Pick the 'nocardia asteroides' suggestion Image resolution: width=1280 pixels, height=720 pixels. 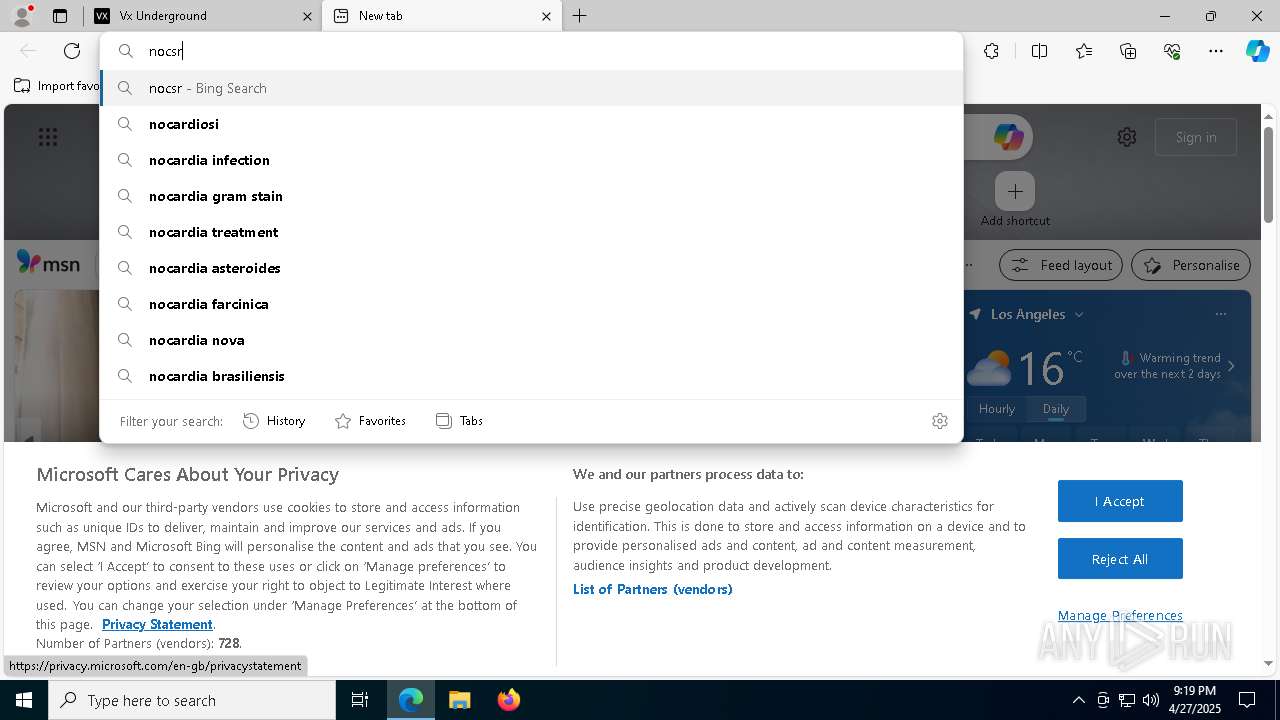531,268
